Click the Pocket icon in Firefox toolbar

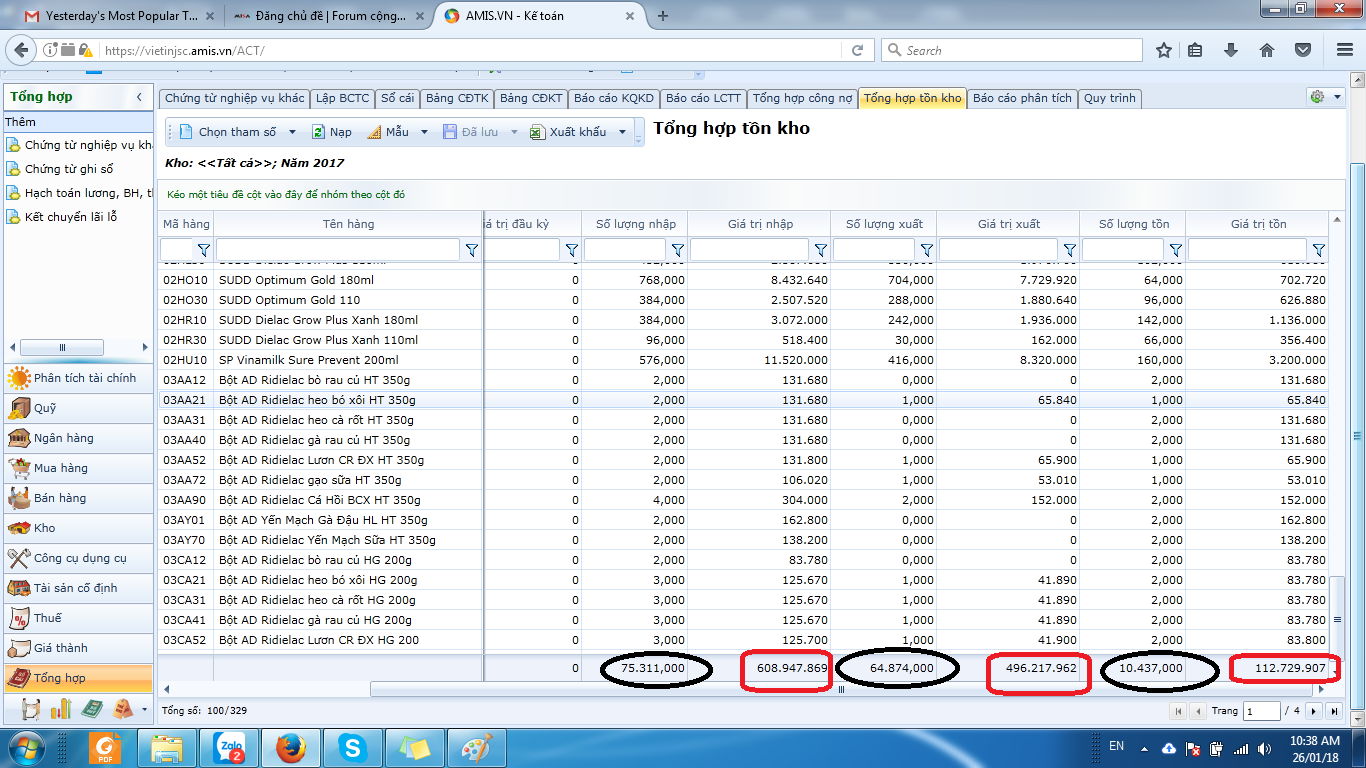point(1303,50)
